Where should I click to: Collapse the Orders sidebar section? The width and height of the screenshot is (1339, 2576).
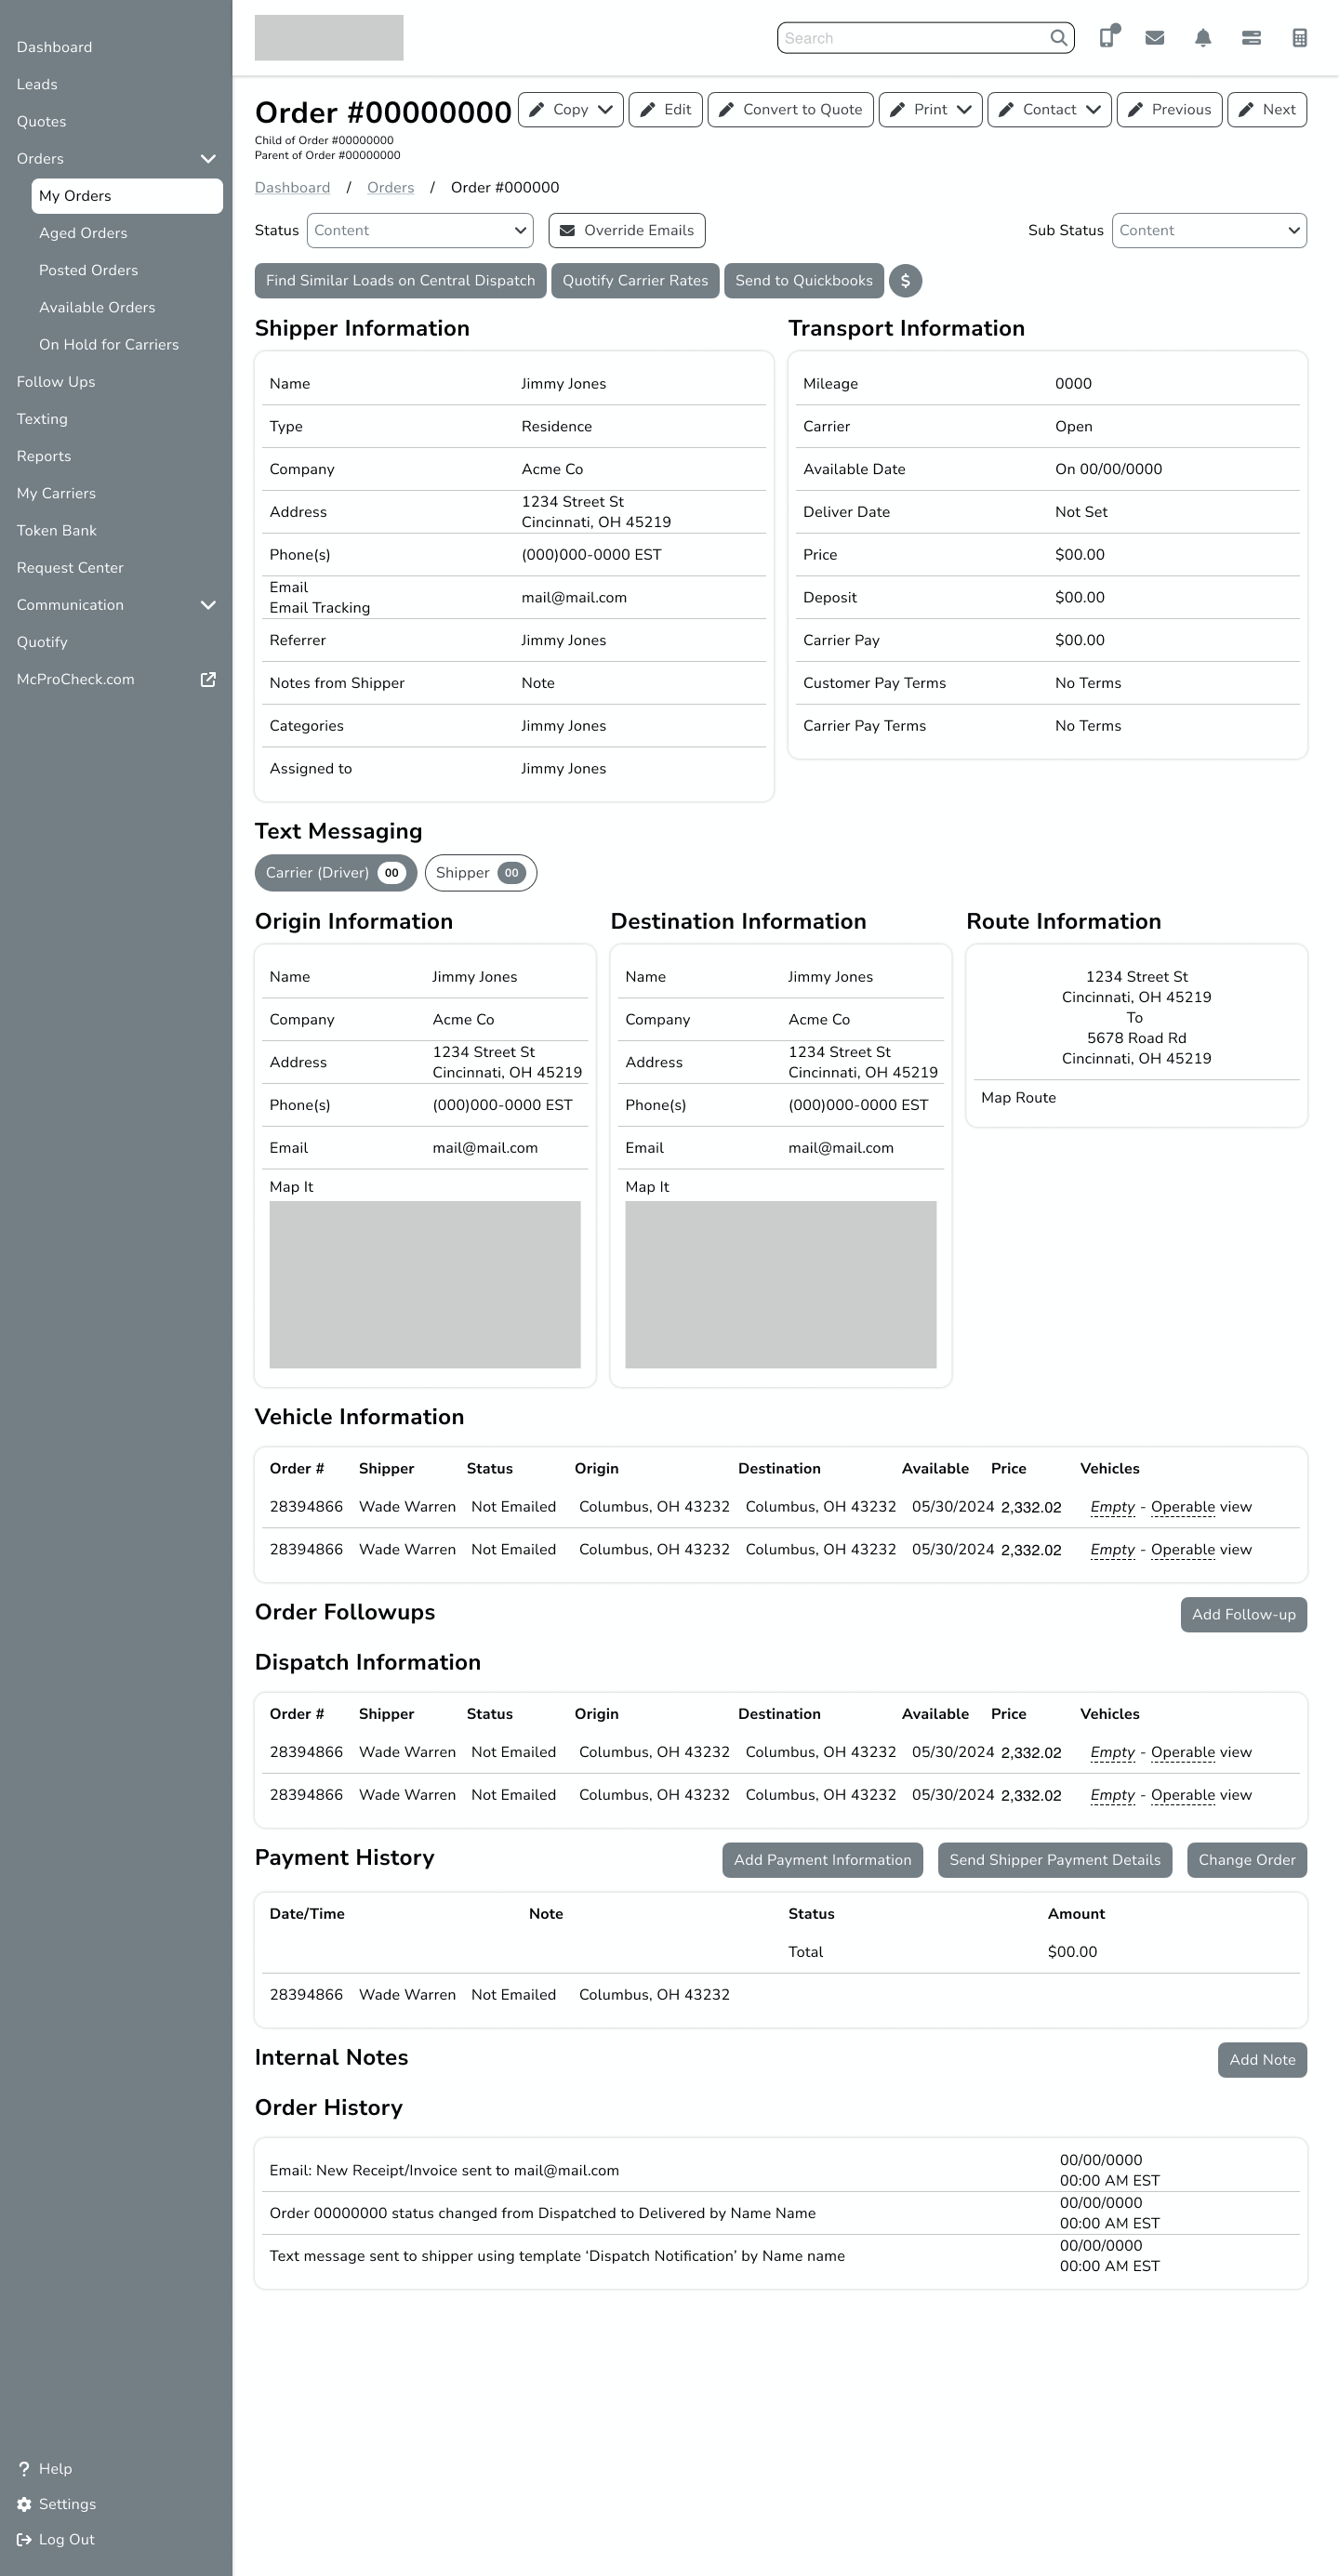pos(208,159)
